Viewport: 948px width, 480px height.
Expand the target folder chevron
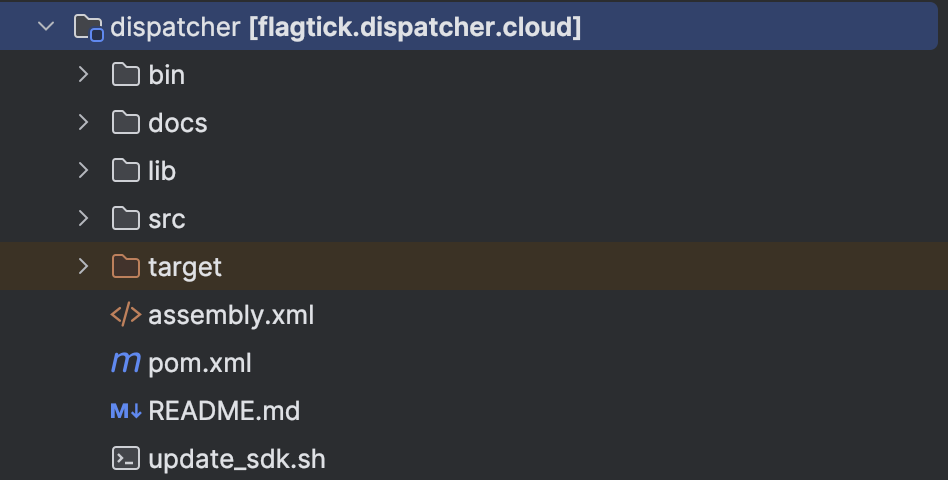(84, 267)
